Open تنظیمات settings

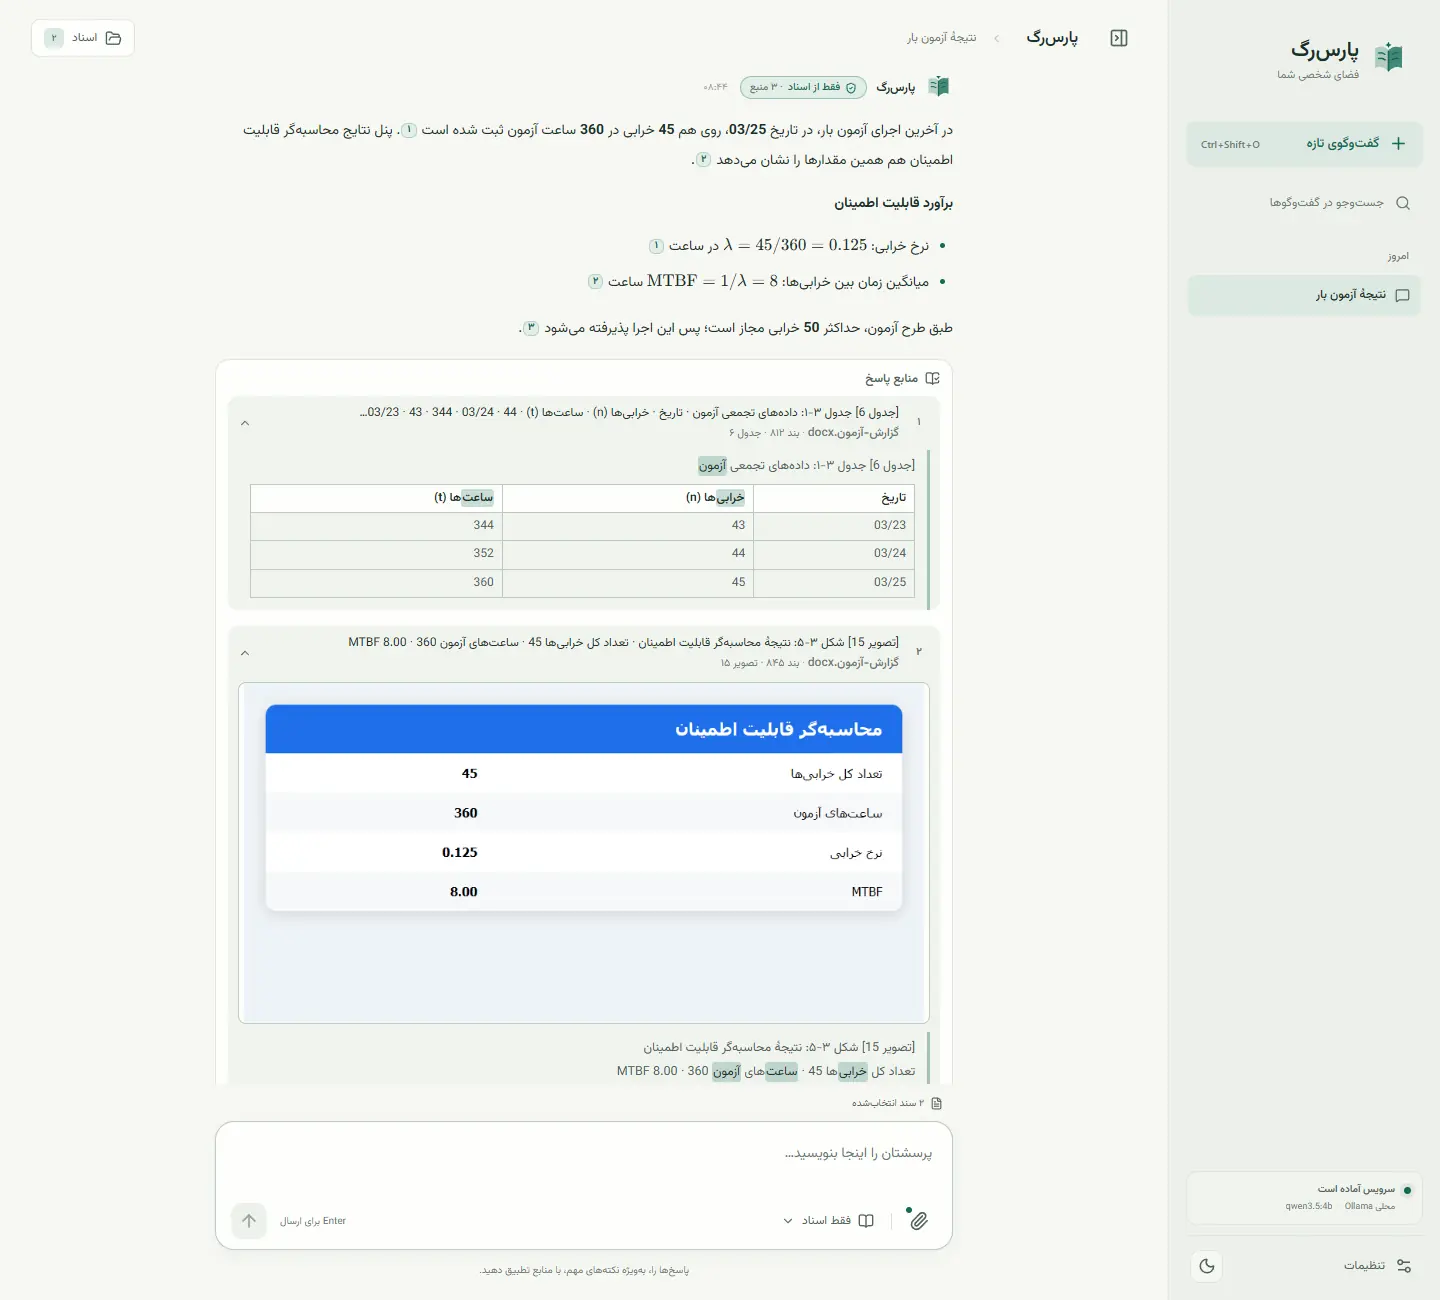1376,1266
